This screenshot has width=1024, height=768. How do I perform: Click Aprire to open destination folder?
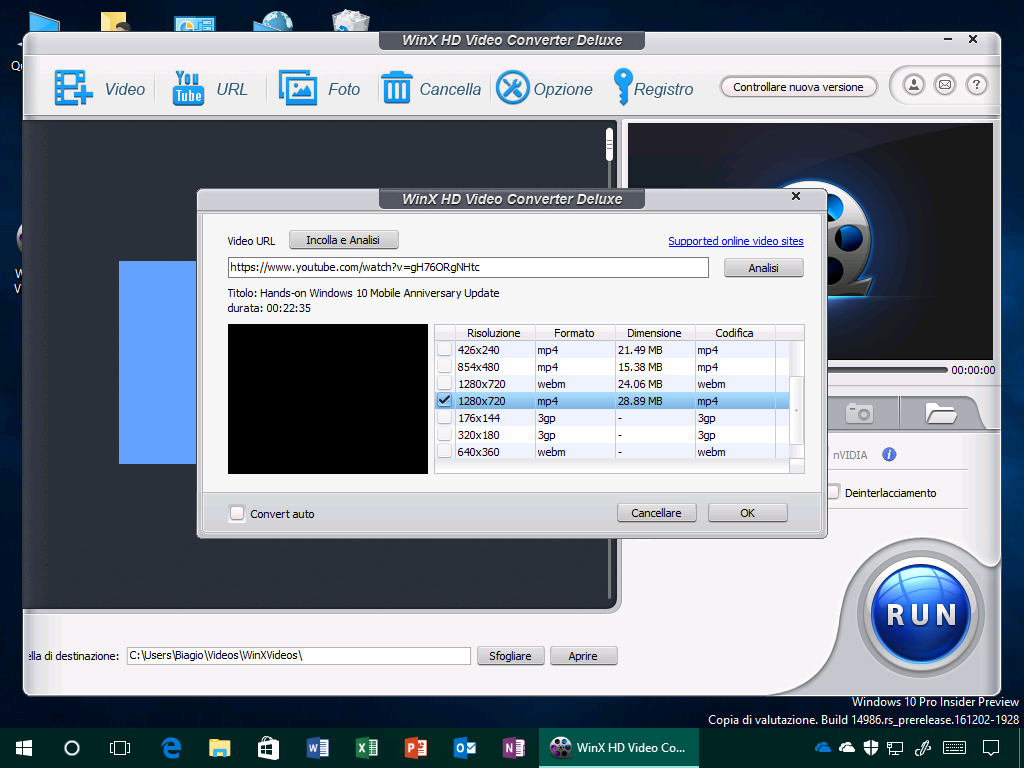(583, 656)
